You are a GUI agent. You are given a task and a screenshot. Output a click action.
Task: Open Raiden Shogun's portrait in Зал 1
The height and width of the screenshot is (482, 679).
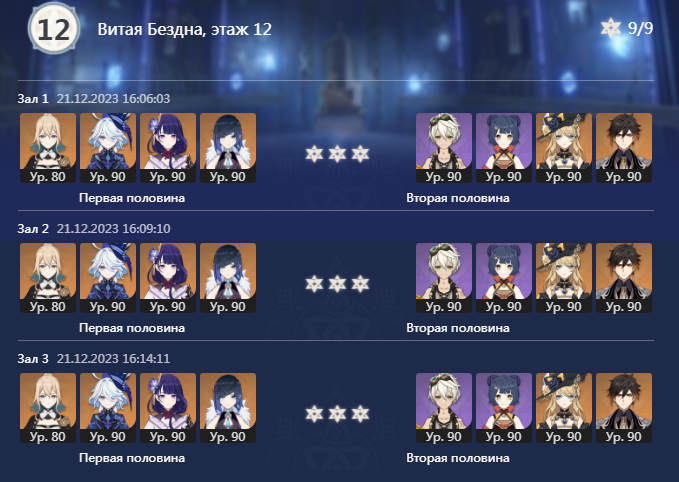point(168,148)
